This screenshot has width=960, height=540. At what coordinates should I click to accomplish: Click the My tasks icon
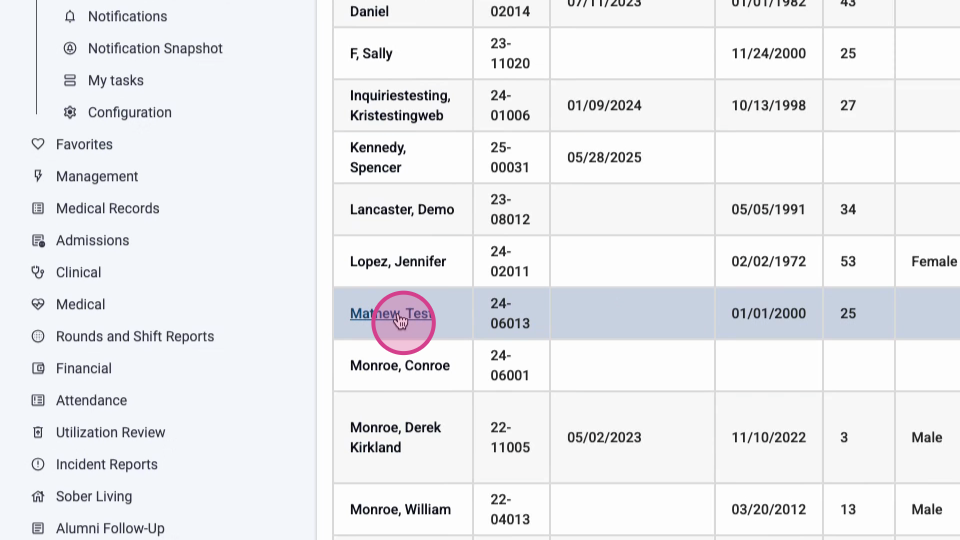coord(70,80)
